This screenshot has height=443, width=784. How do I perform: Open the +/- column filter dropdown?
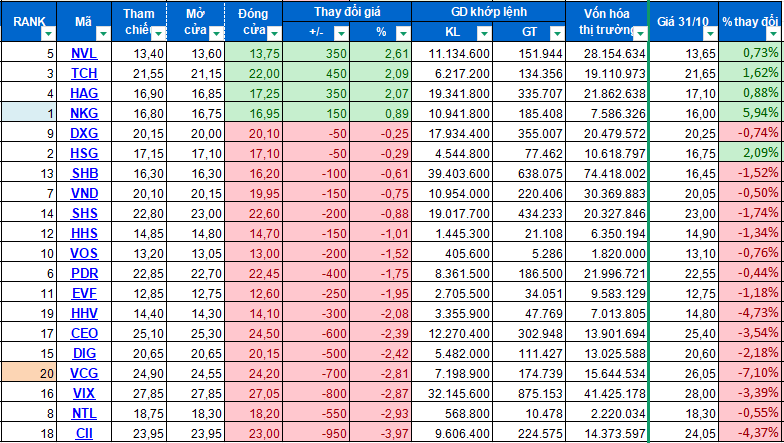tap(341, 34)
